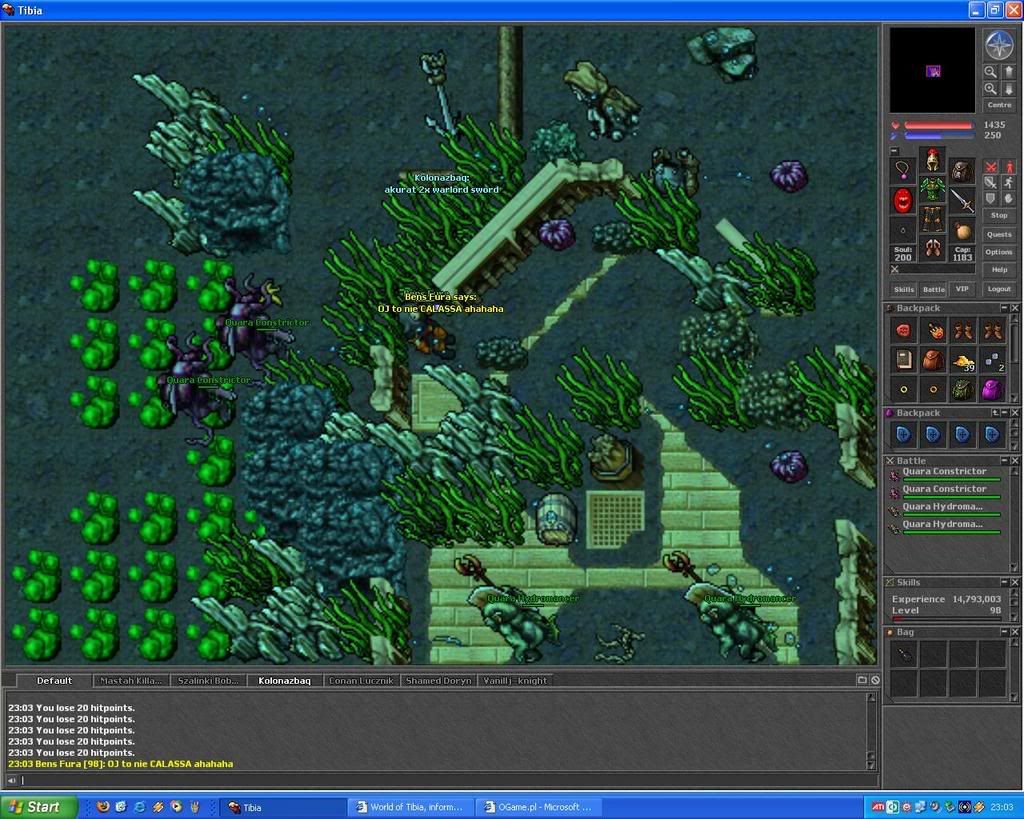Screen dimensions: 1024x819
Task: Select the leg armor slot
Action: point(933,219)
